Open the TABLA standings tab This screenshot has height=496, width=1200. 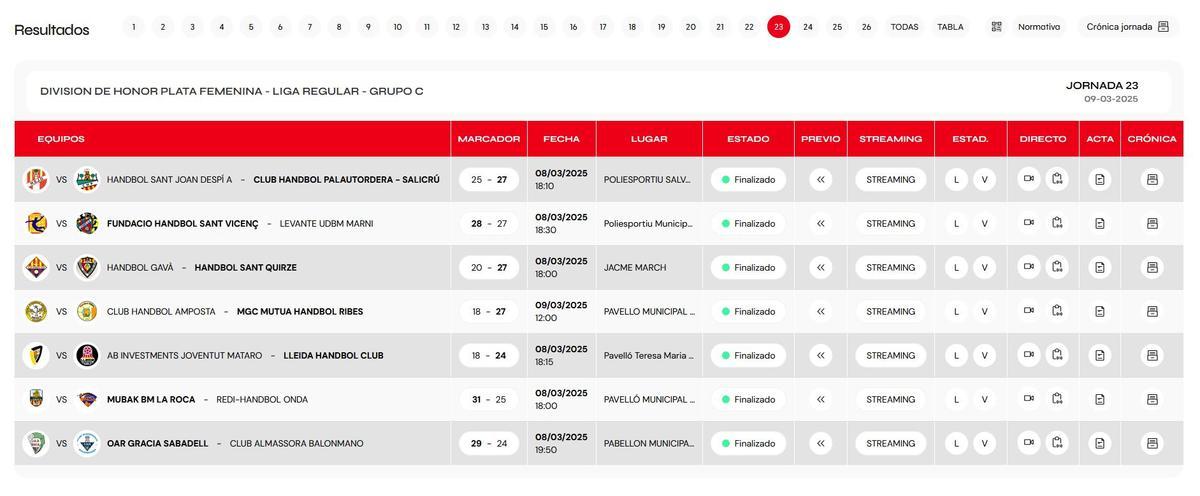tap(950, 27)
